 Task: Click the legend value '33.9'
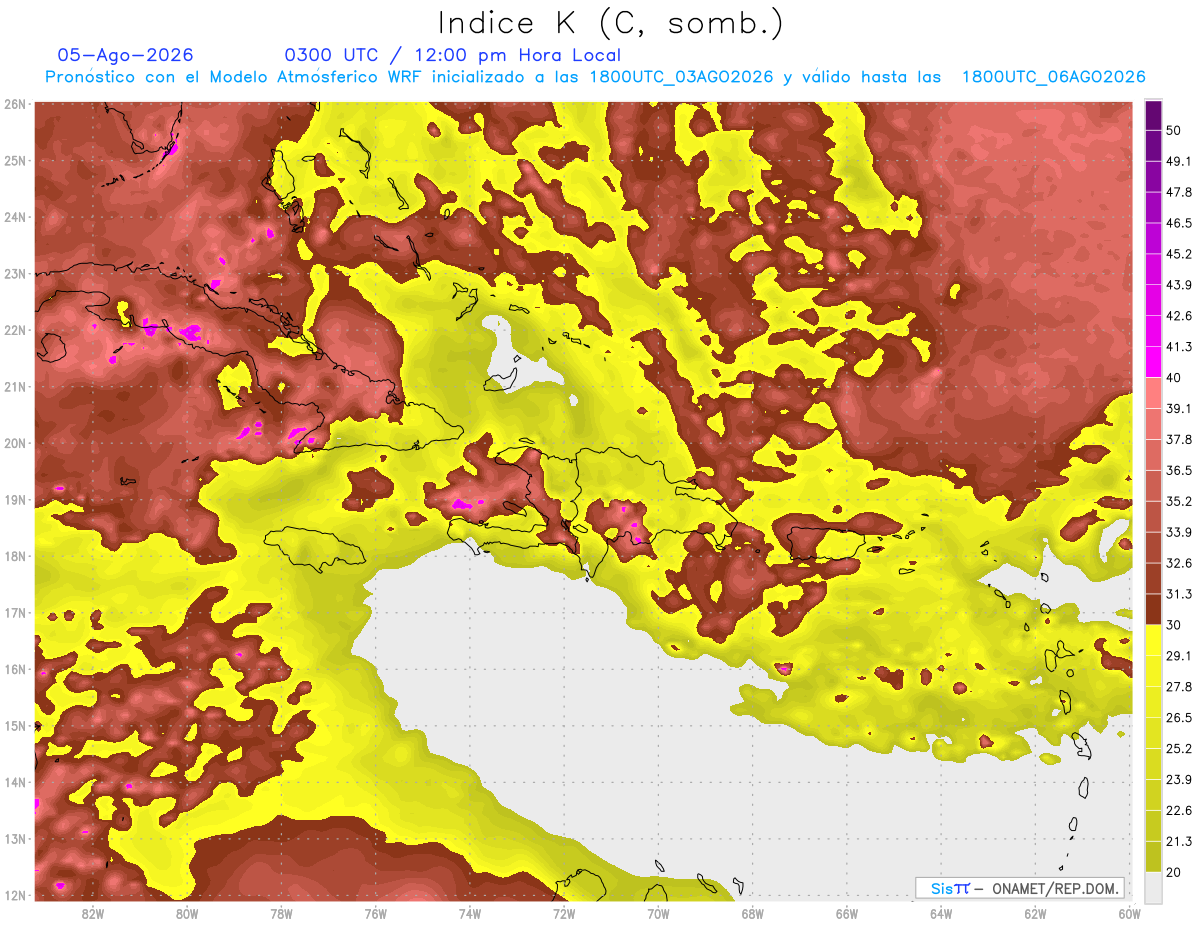[1180, 532]
